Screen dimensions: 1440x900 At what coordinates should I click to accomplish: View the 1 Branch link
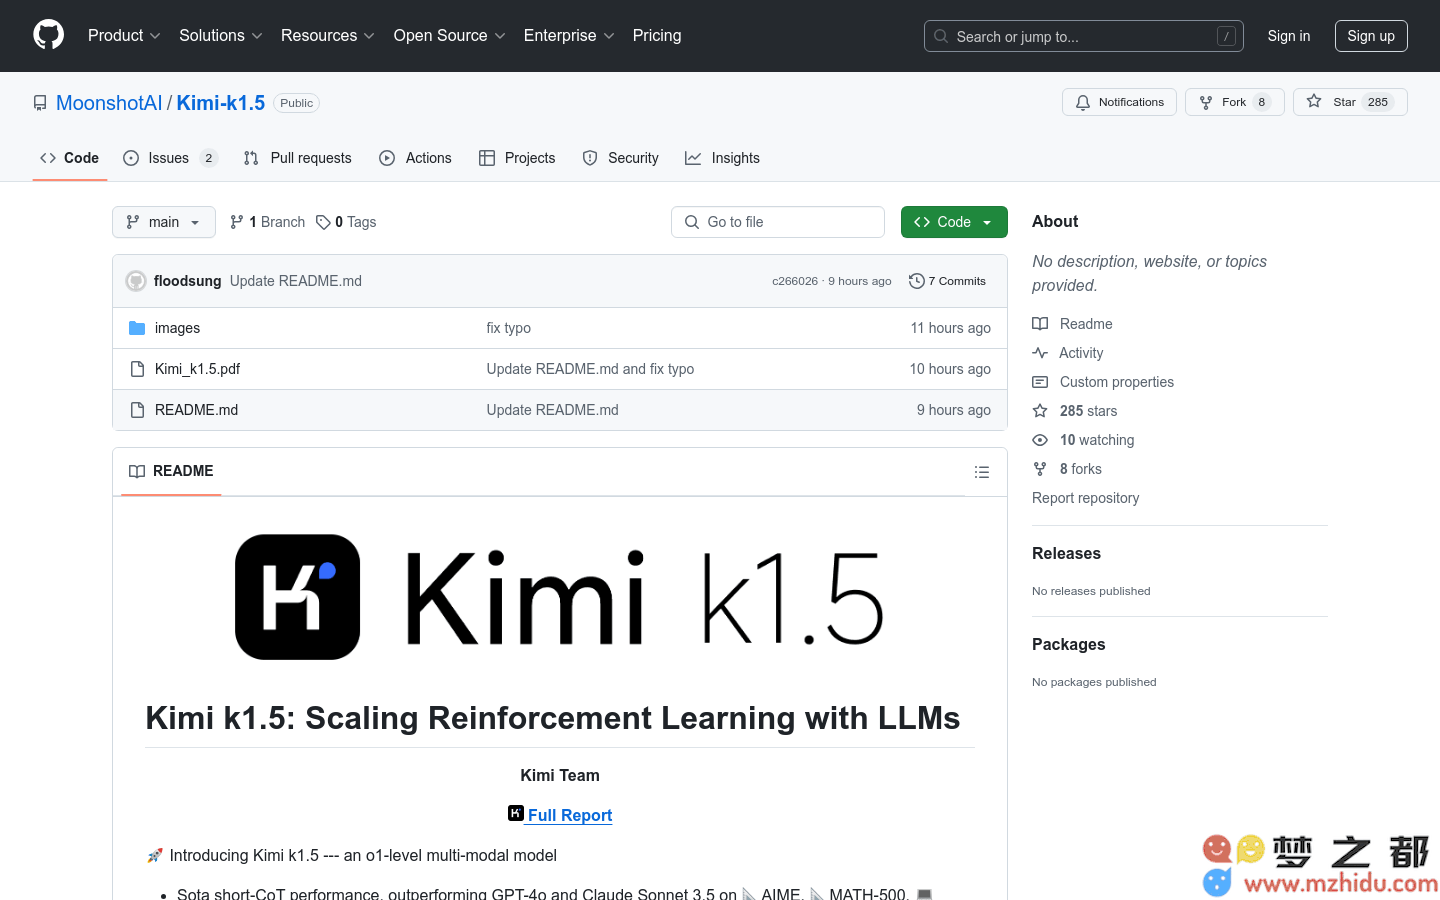point(267,222)
